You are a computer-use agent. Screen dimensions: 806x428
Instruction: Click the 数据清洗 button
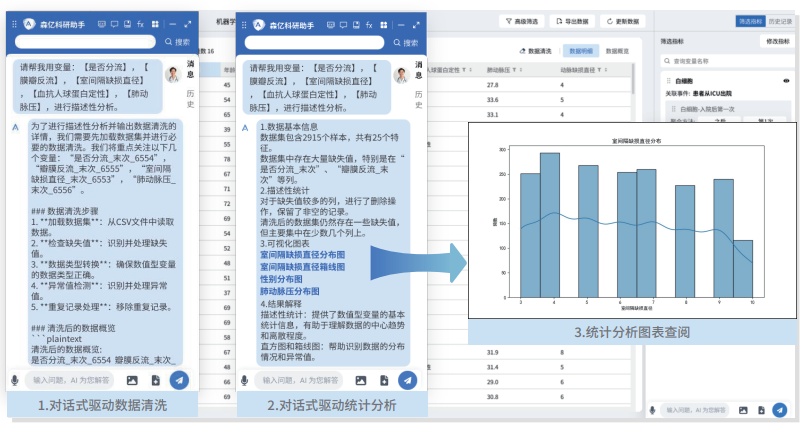click(536, 51)
